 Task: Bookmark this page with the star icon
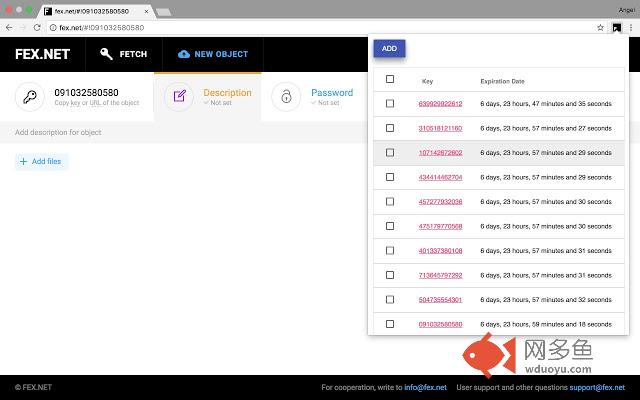click(x=600, y=28)
